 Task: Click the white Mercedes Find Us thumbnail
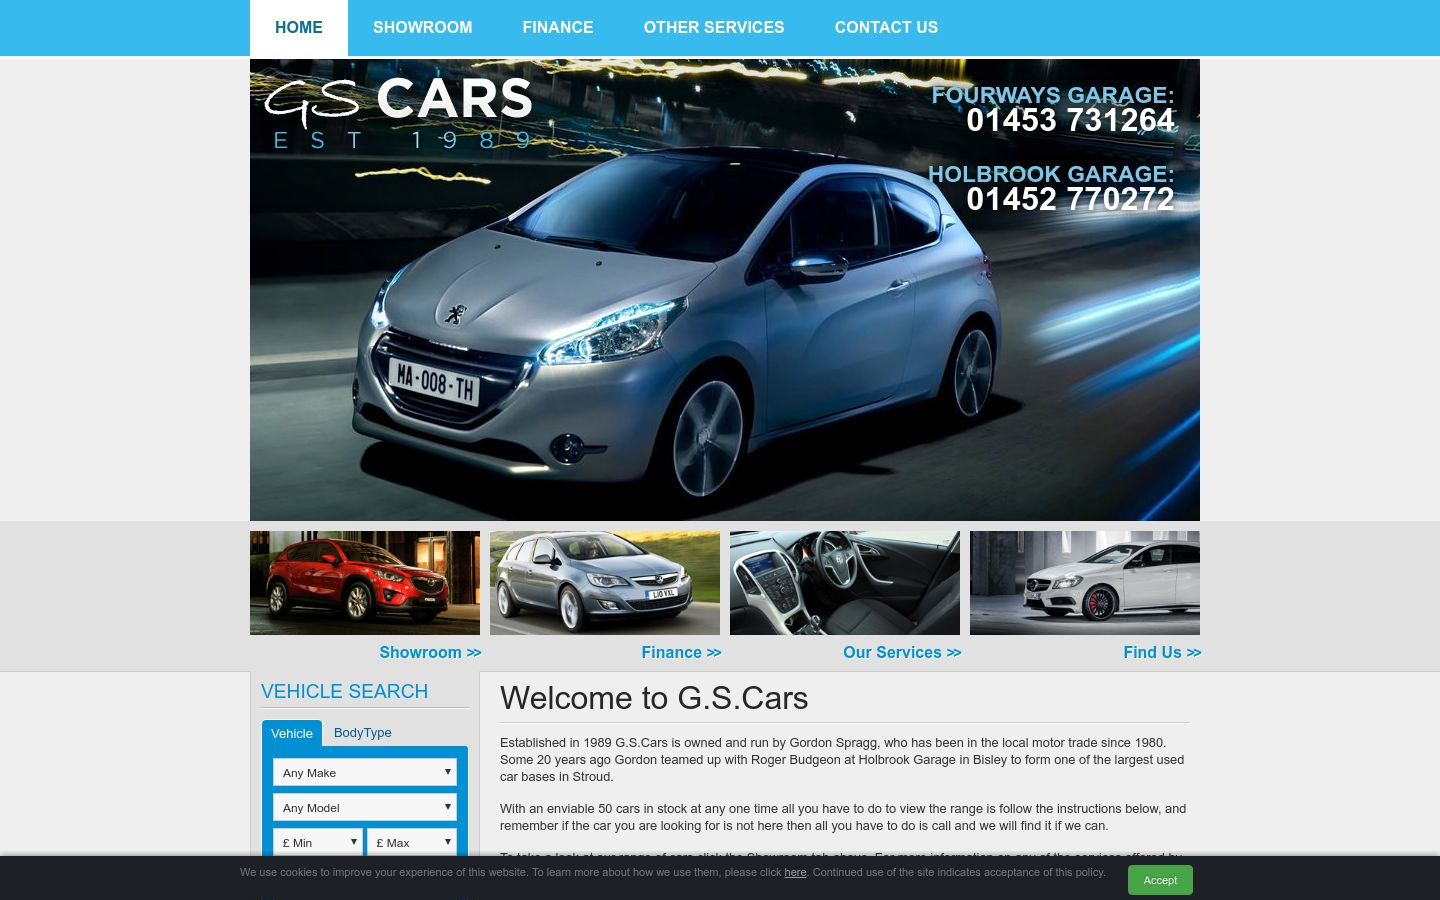[x=1085, y=583]
